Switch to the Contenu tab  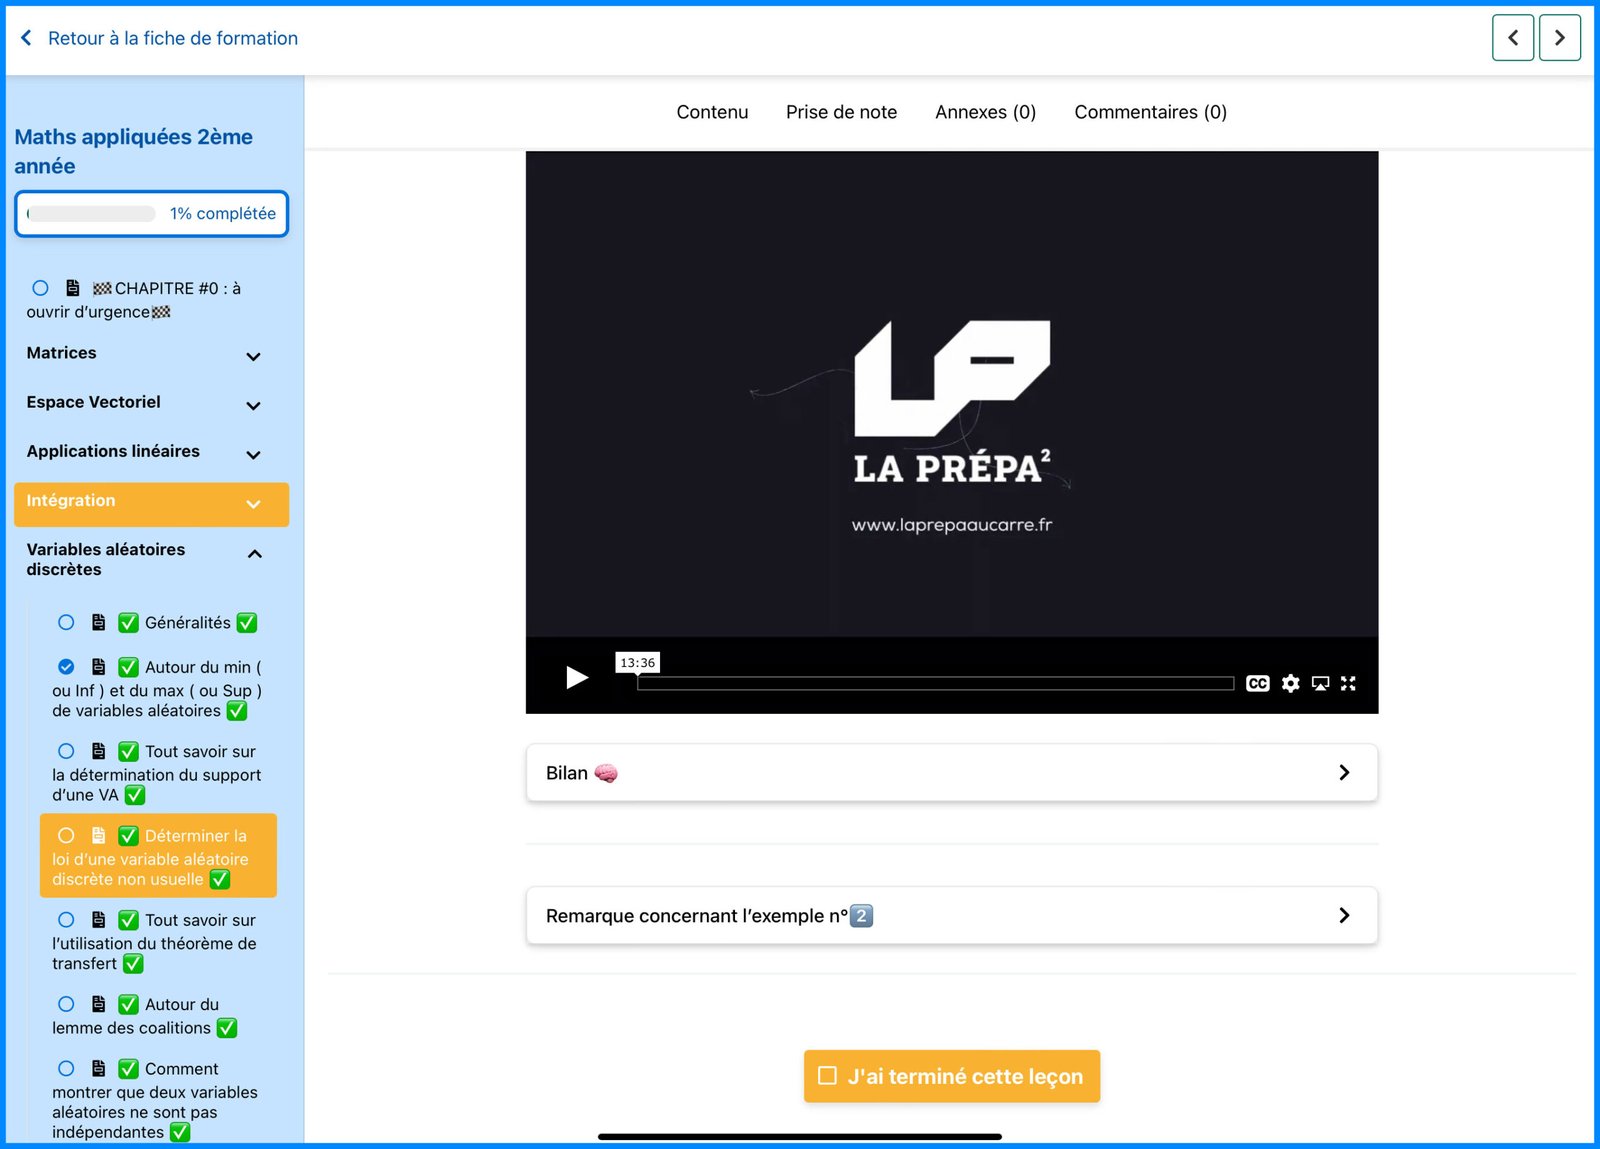click(712, 112)
